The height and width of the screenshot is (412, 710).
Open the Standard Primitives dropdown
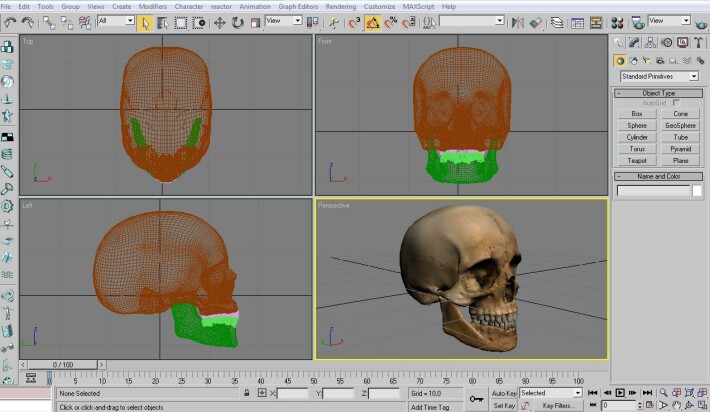pyautogui.click(x=658, y=76)
